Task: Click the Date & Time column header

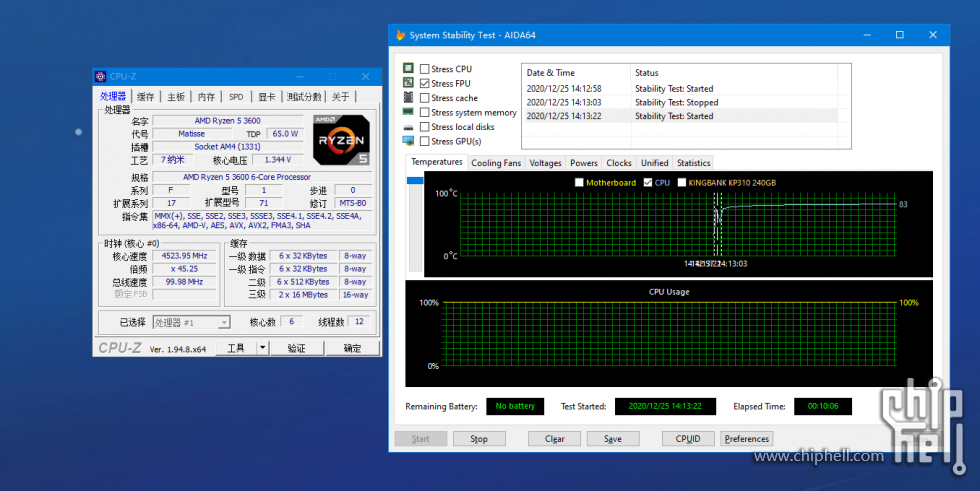Action: point(576,72)
